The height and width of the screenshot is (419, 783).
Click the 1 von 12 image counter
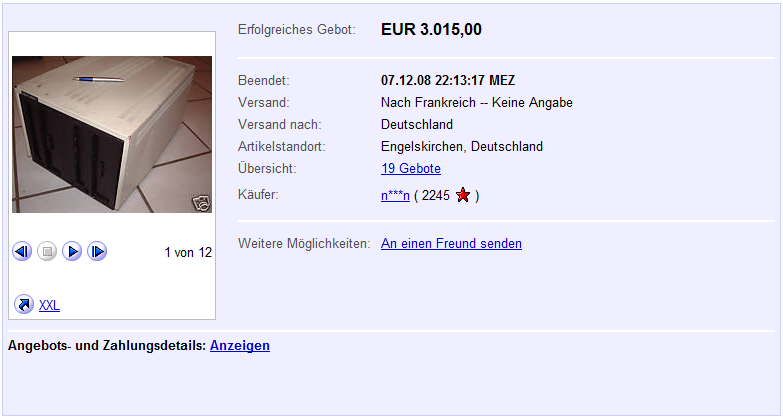(x=188, y=252)
